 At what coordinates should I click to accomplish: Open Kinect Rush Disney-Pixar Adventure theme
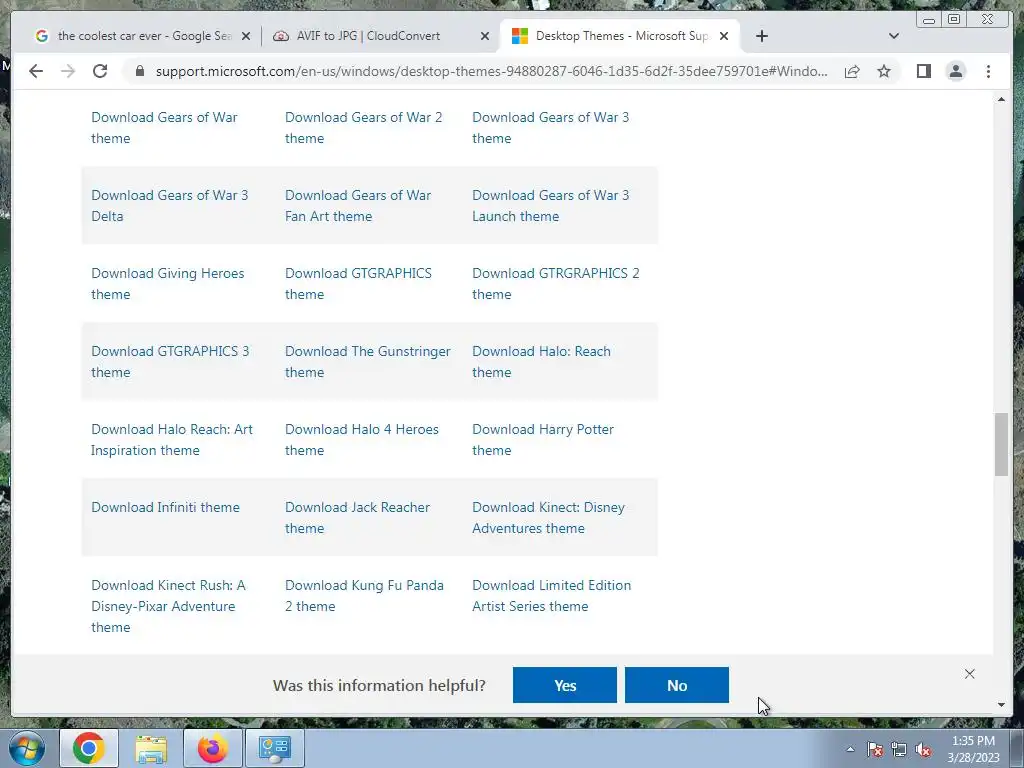(168, 606)
